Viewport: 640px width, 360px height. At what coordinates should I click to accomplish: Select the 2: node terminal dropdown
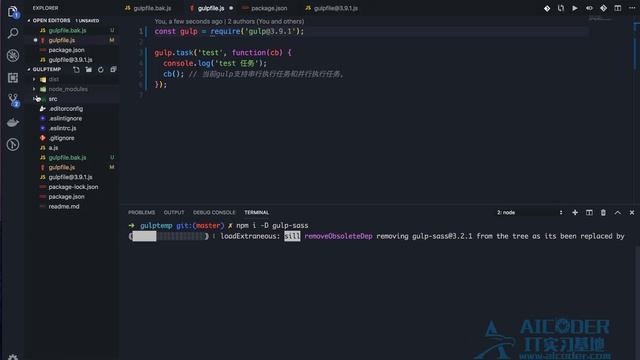529,213
